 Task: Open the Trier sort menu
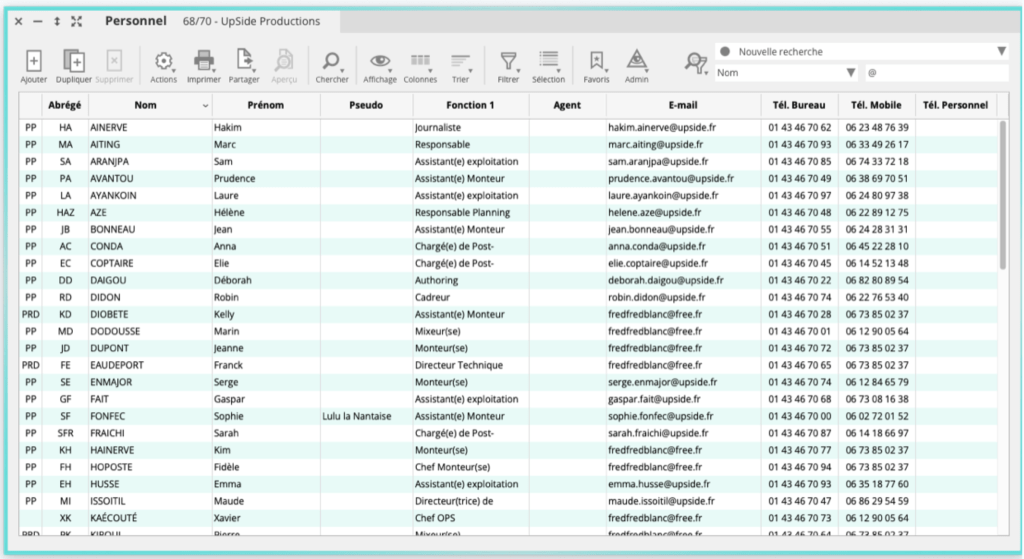[460, 62]
